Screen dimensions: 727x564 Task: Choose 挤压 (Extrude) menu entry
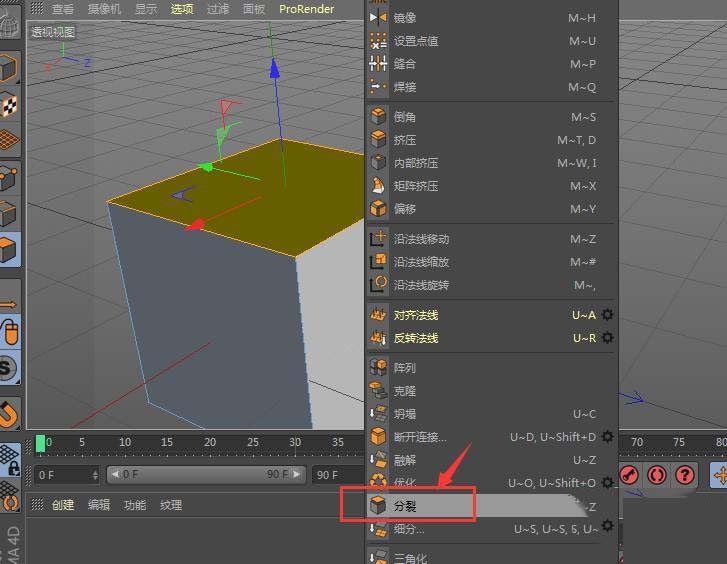(491, 140)
